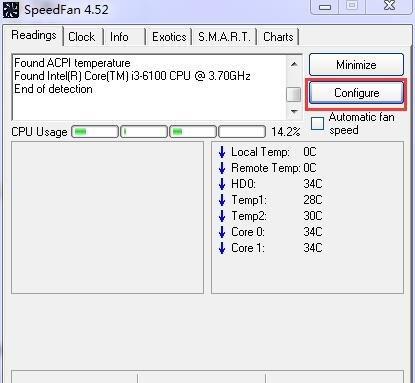
Task: Click the log scroll up arrow
Action: tap(294, 64)
